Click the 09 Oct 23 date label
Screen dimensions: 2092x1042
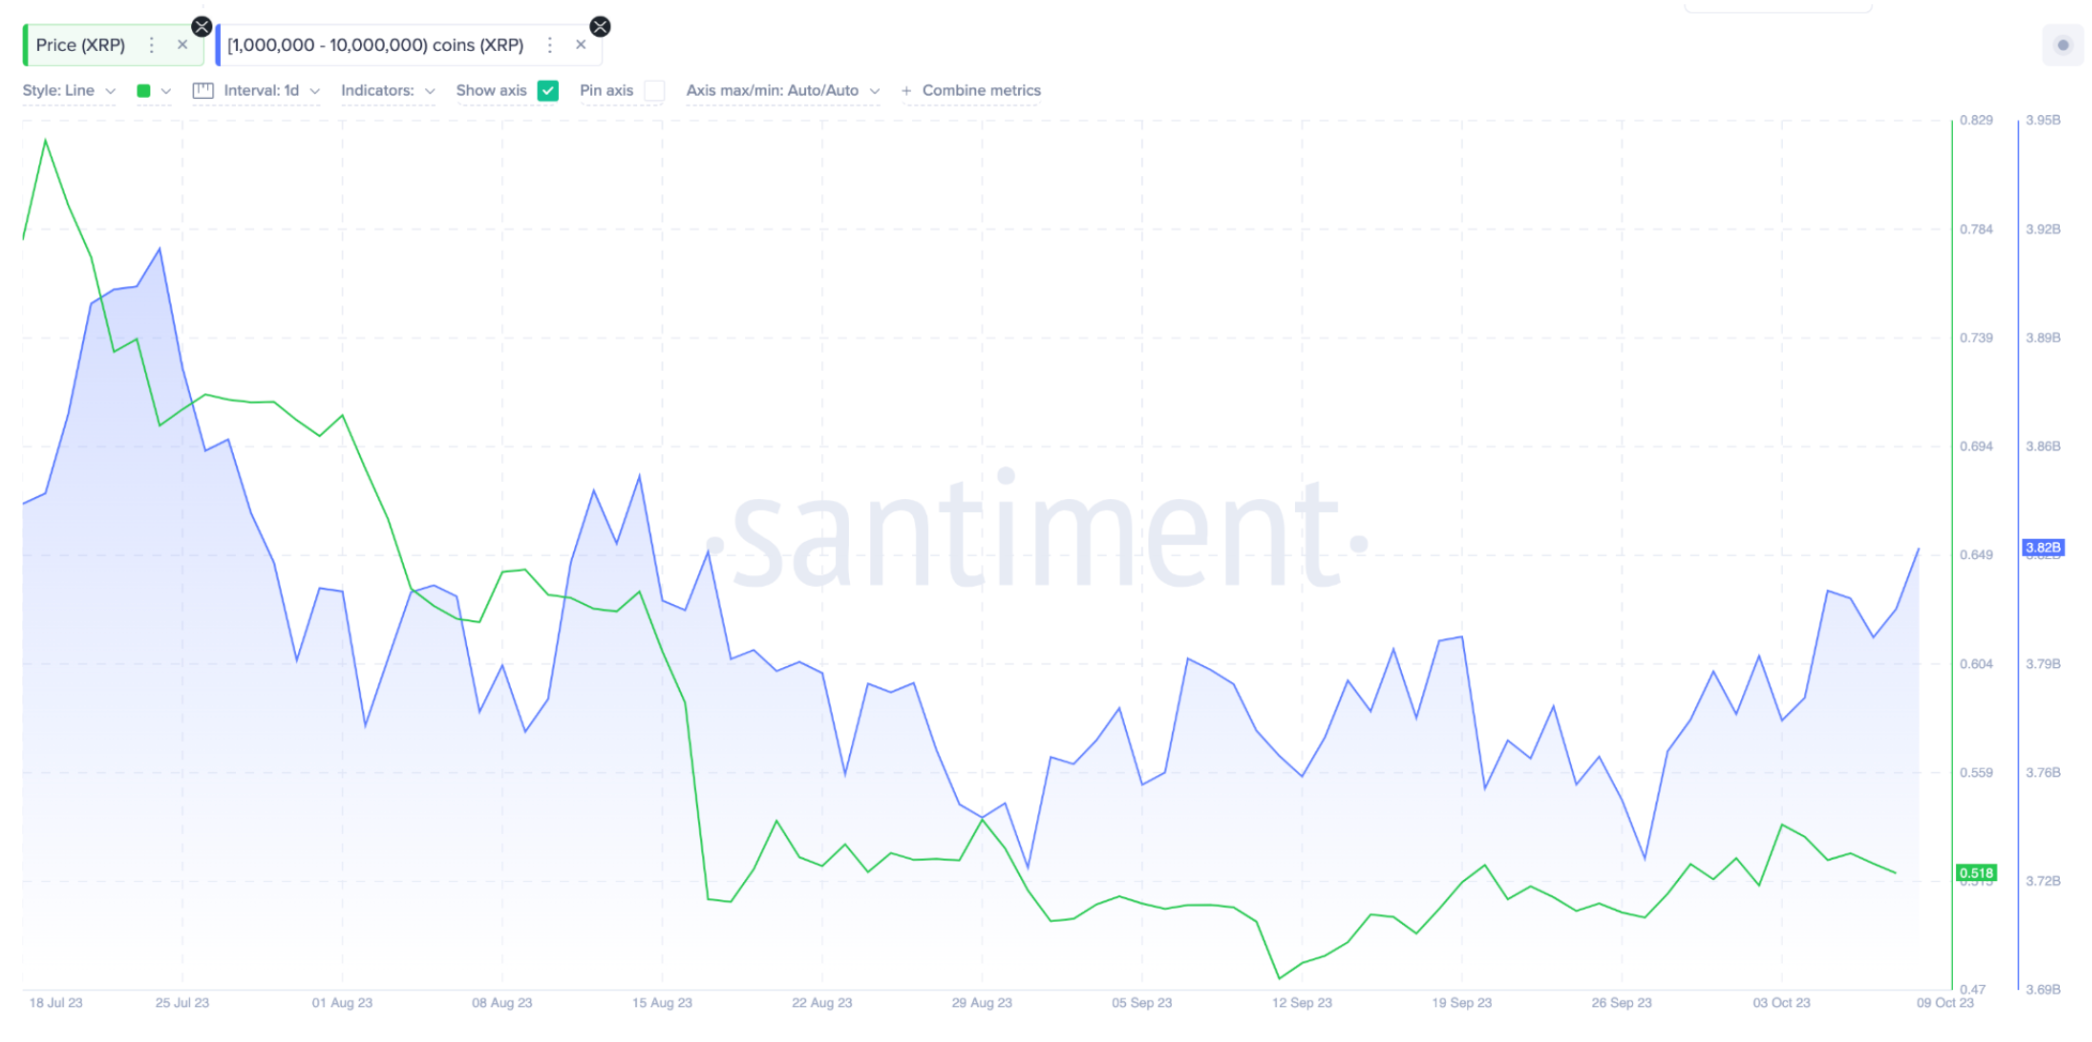coord(1945,1003)
